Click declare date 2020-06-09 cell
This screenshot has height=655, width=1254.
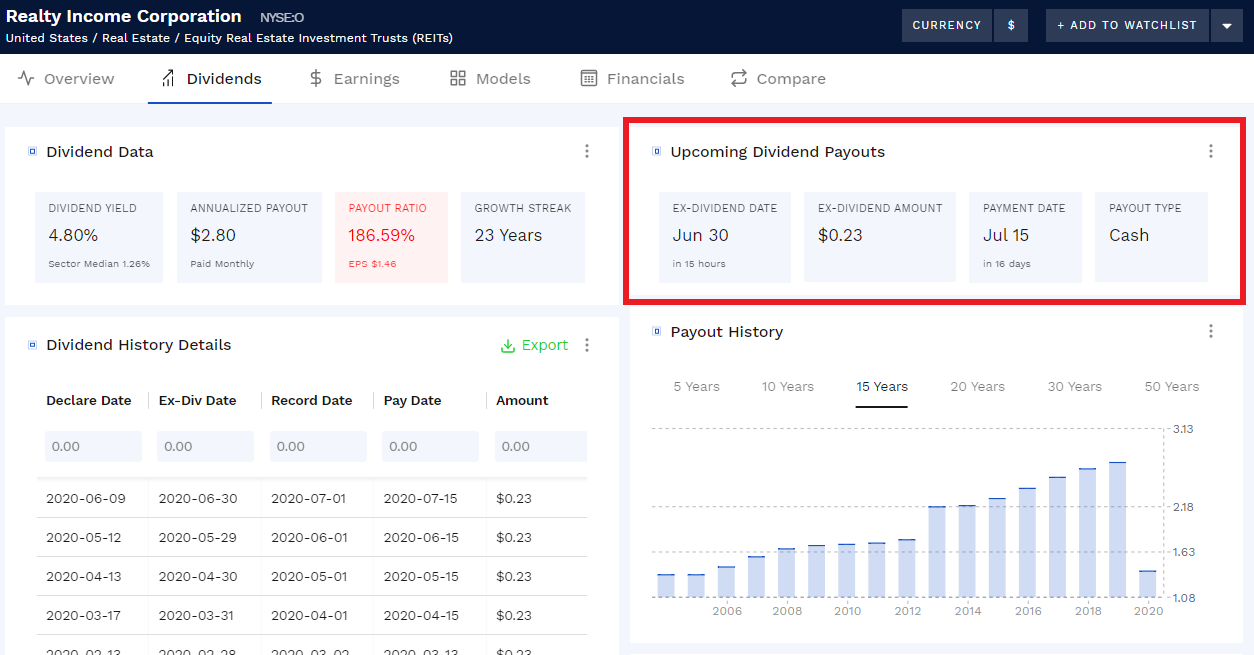point(84,498)
